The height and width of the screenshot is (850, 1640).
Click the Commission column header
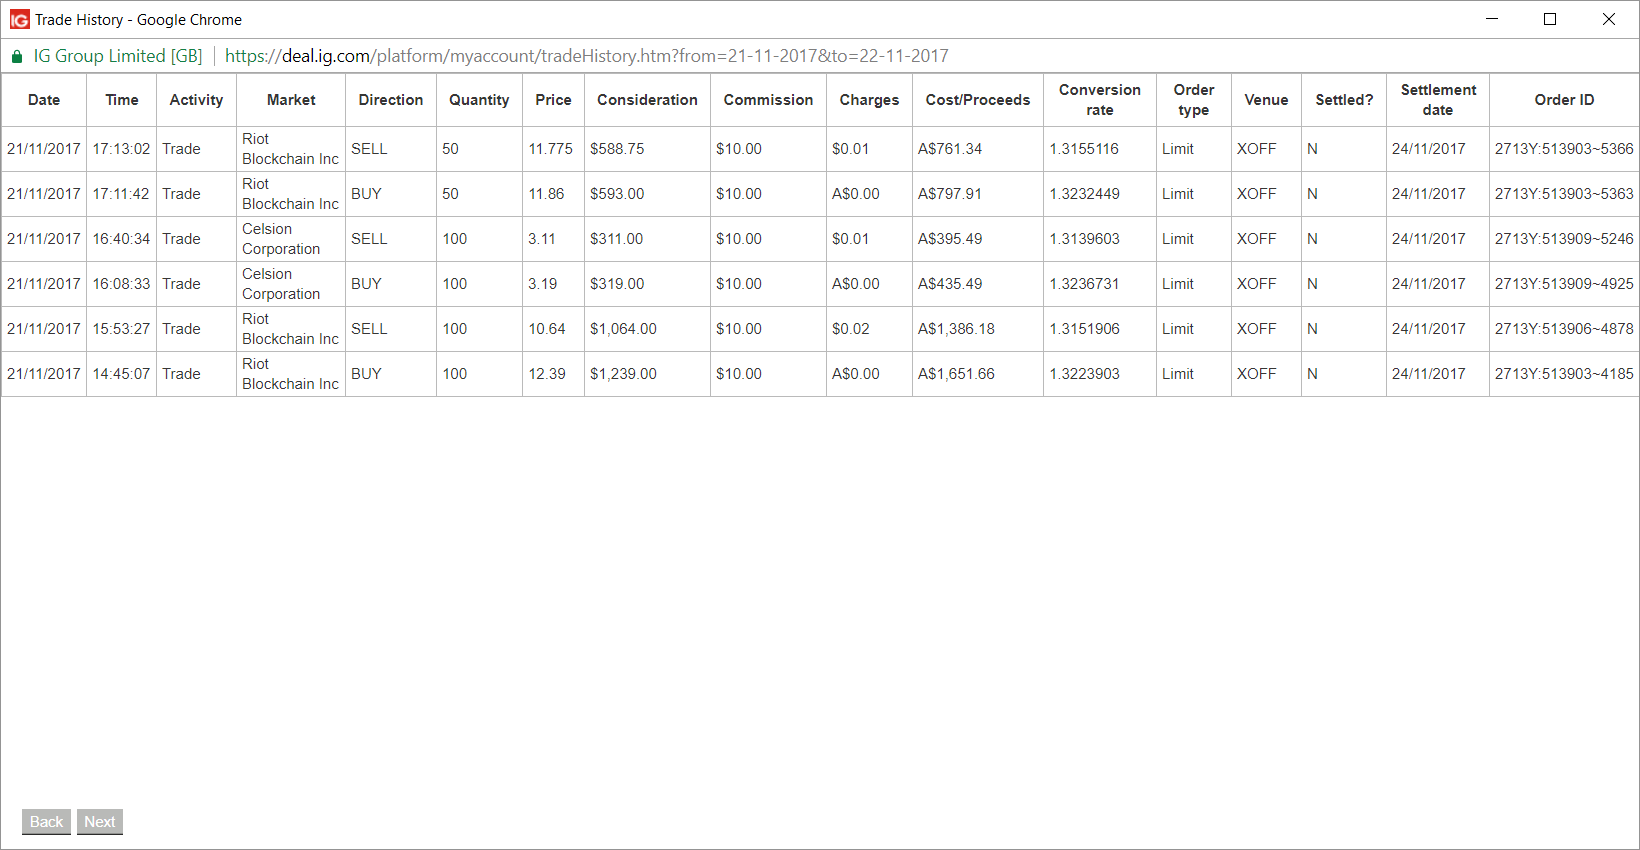coord(768,100)
